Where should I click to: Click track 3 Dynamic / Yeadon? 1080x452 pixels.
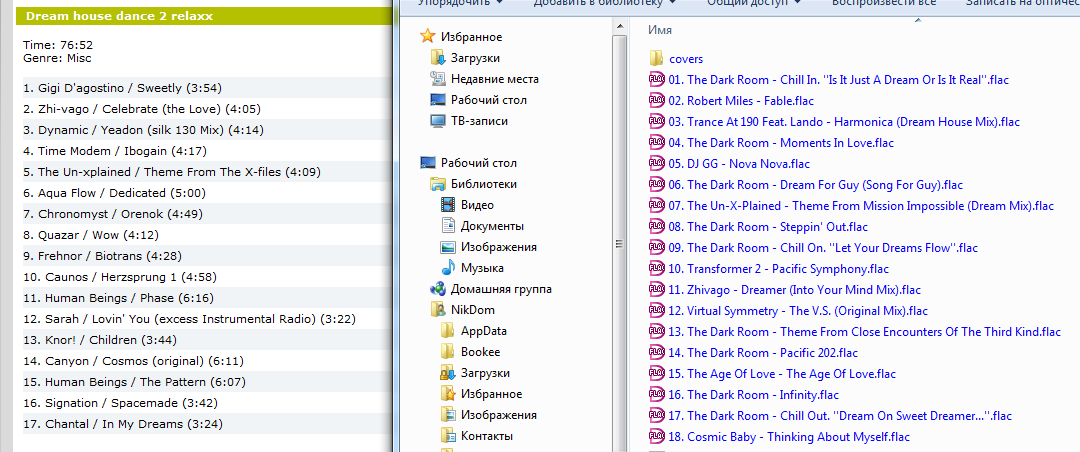(143, 130)
